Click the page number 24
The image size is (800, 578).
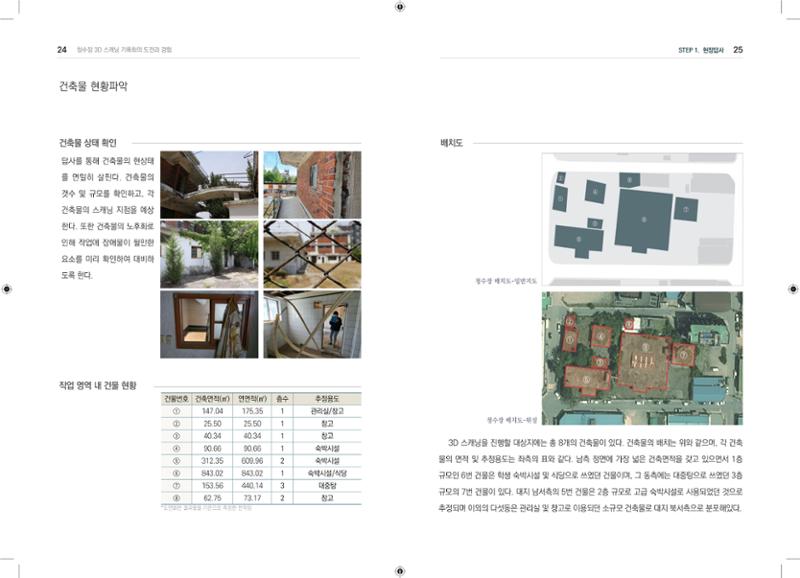[x=62, y=49]
